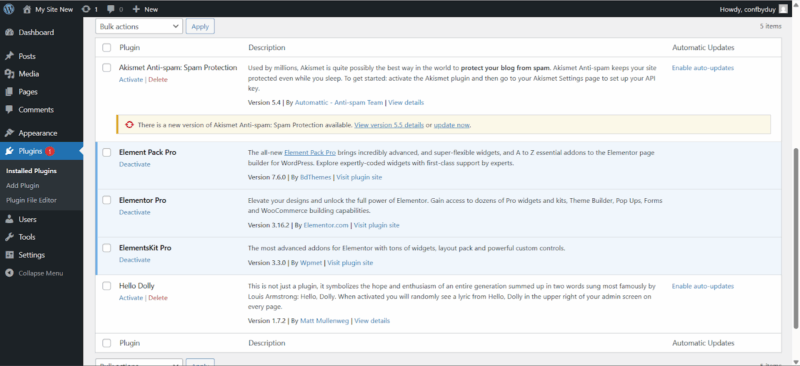
Task: Click the WordPress logo icon
Action: 9,9
